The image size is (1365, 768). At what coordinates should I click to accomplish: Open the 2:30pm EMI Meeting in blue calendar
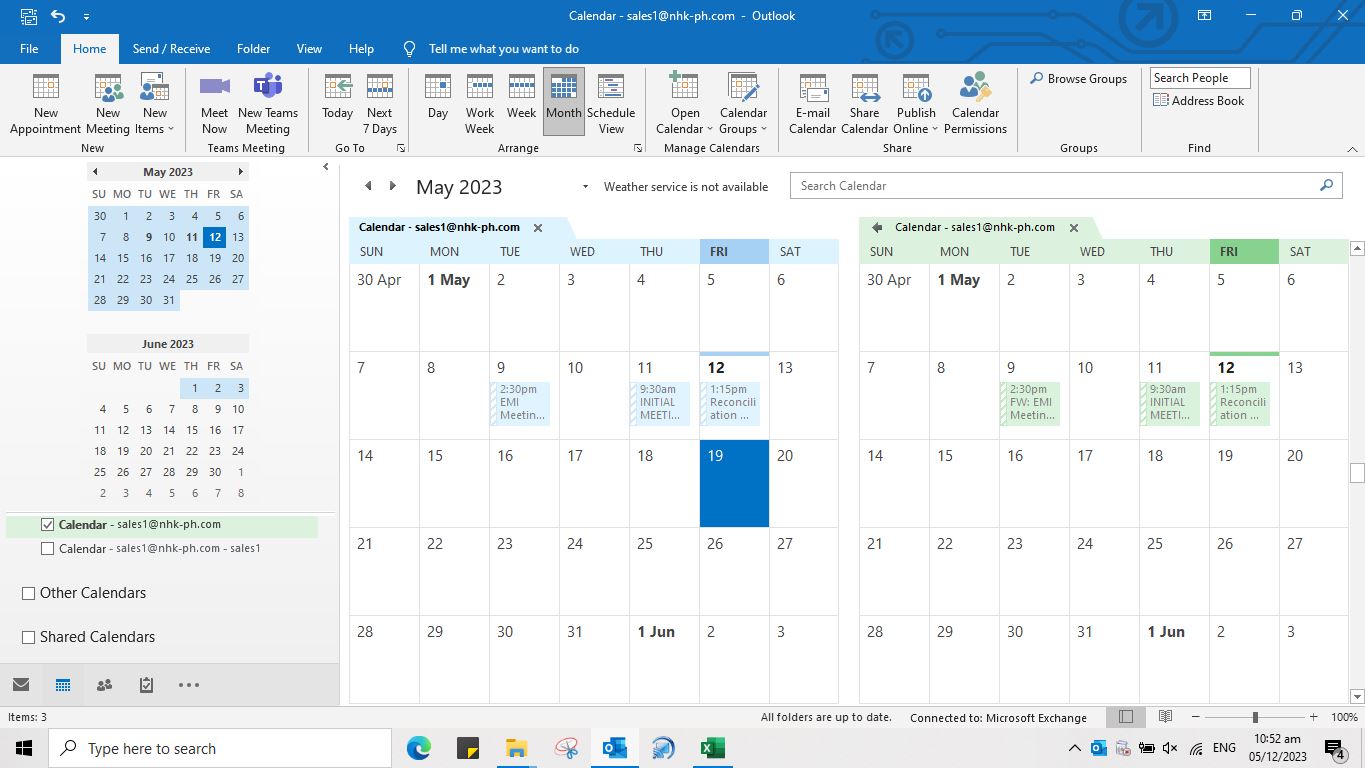[520, 403]
